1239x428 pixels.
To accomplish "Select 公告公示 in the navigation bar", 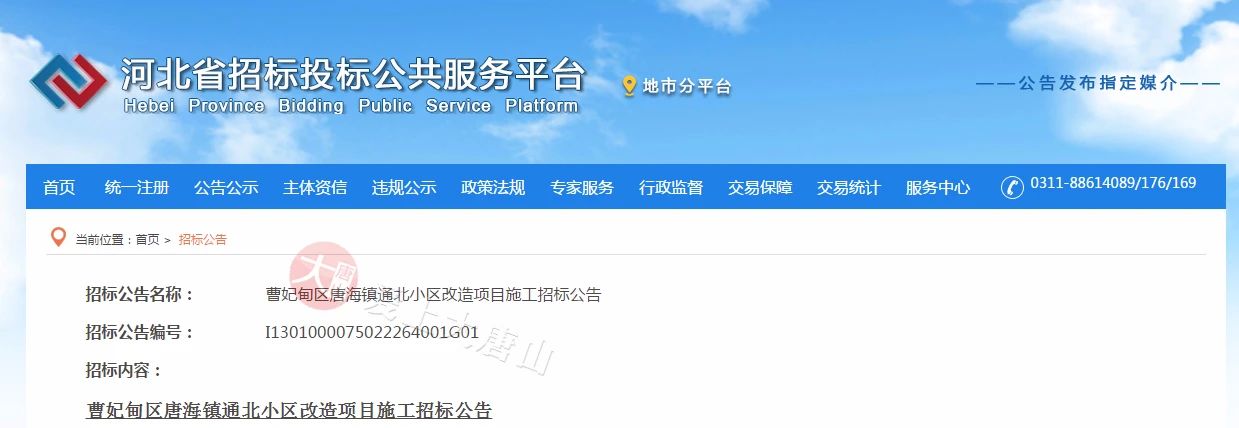I will pos(226,187).
